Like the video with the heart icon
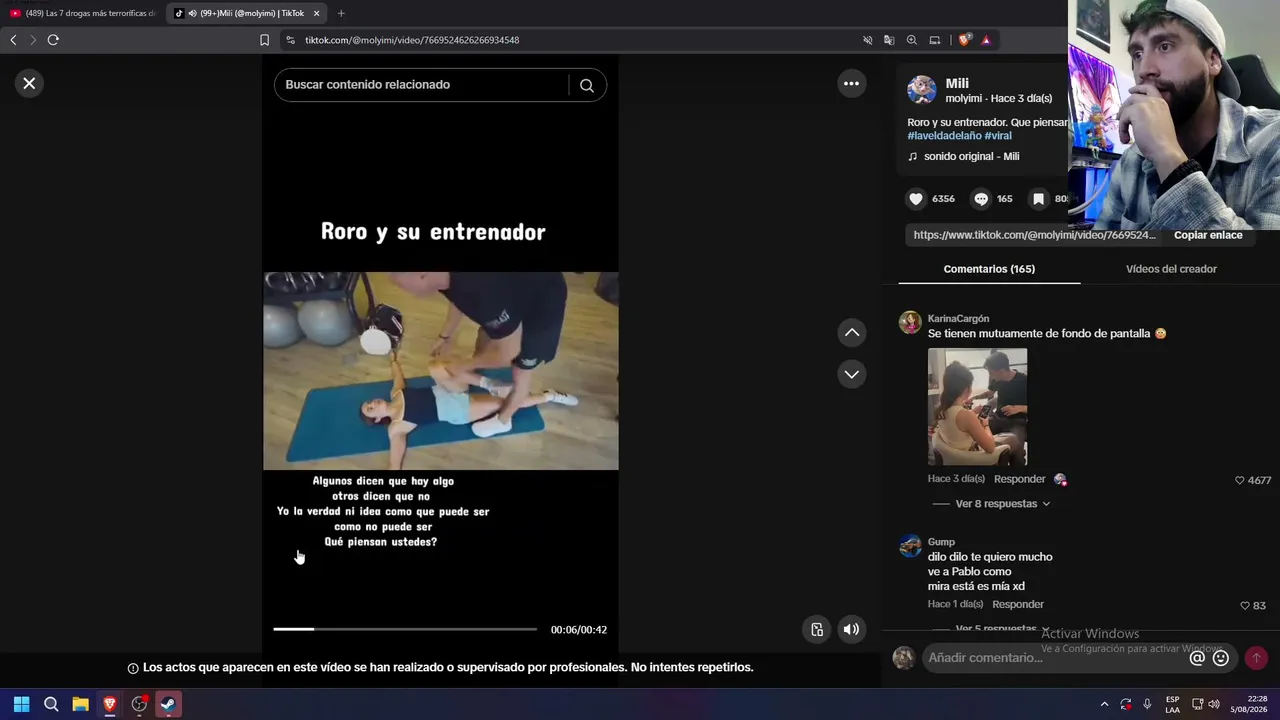This screenshot has width=1280, height=720. [915, 199]
